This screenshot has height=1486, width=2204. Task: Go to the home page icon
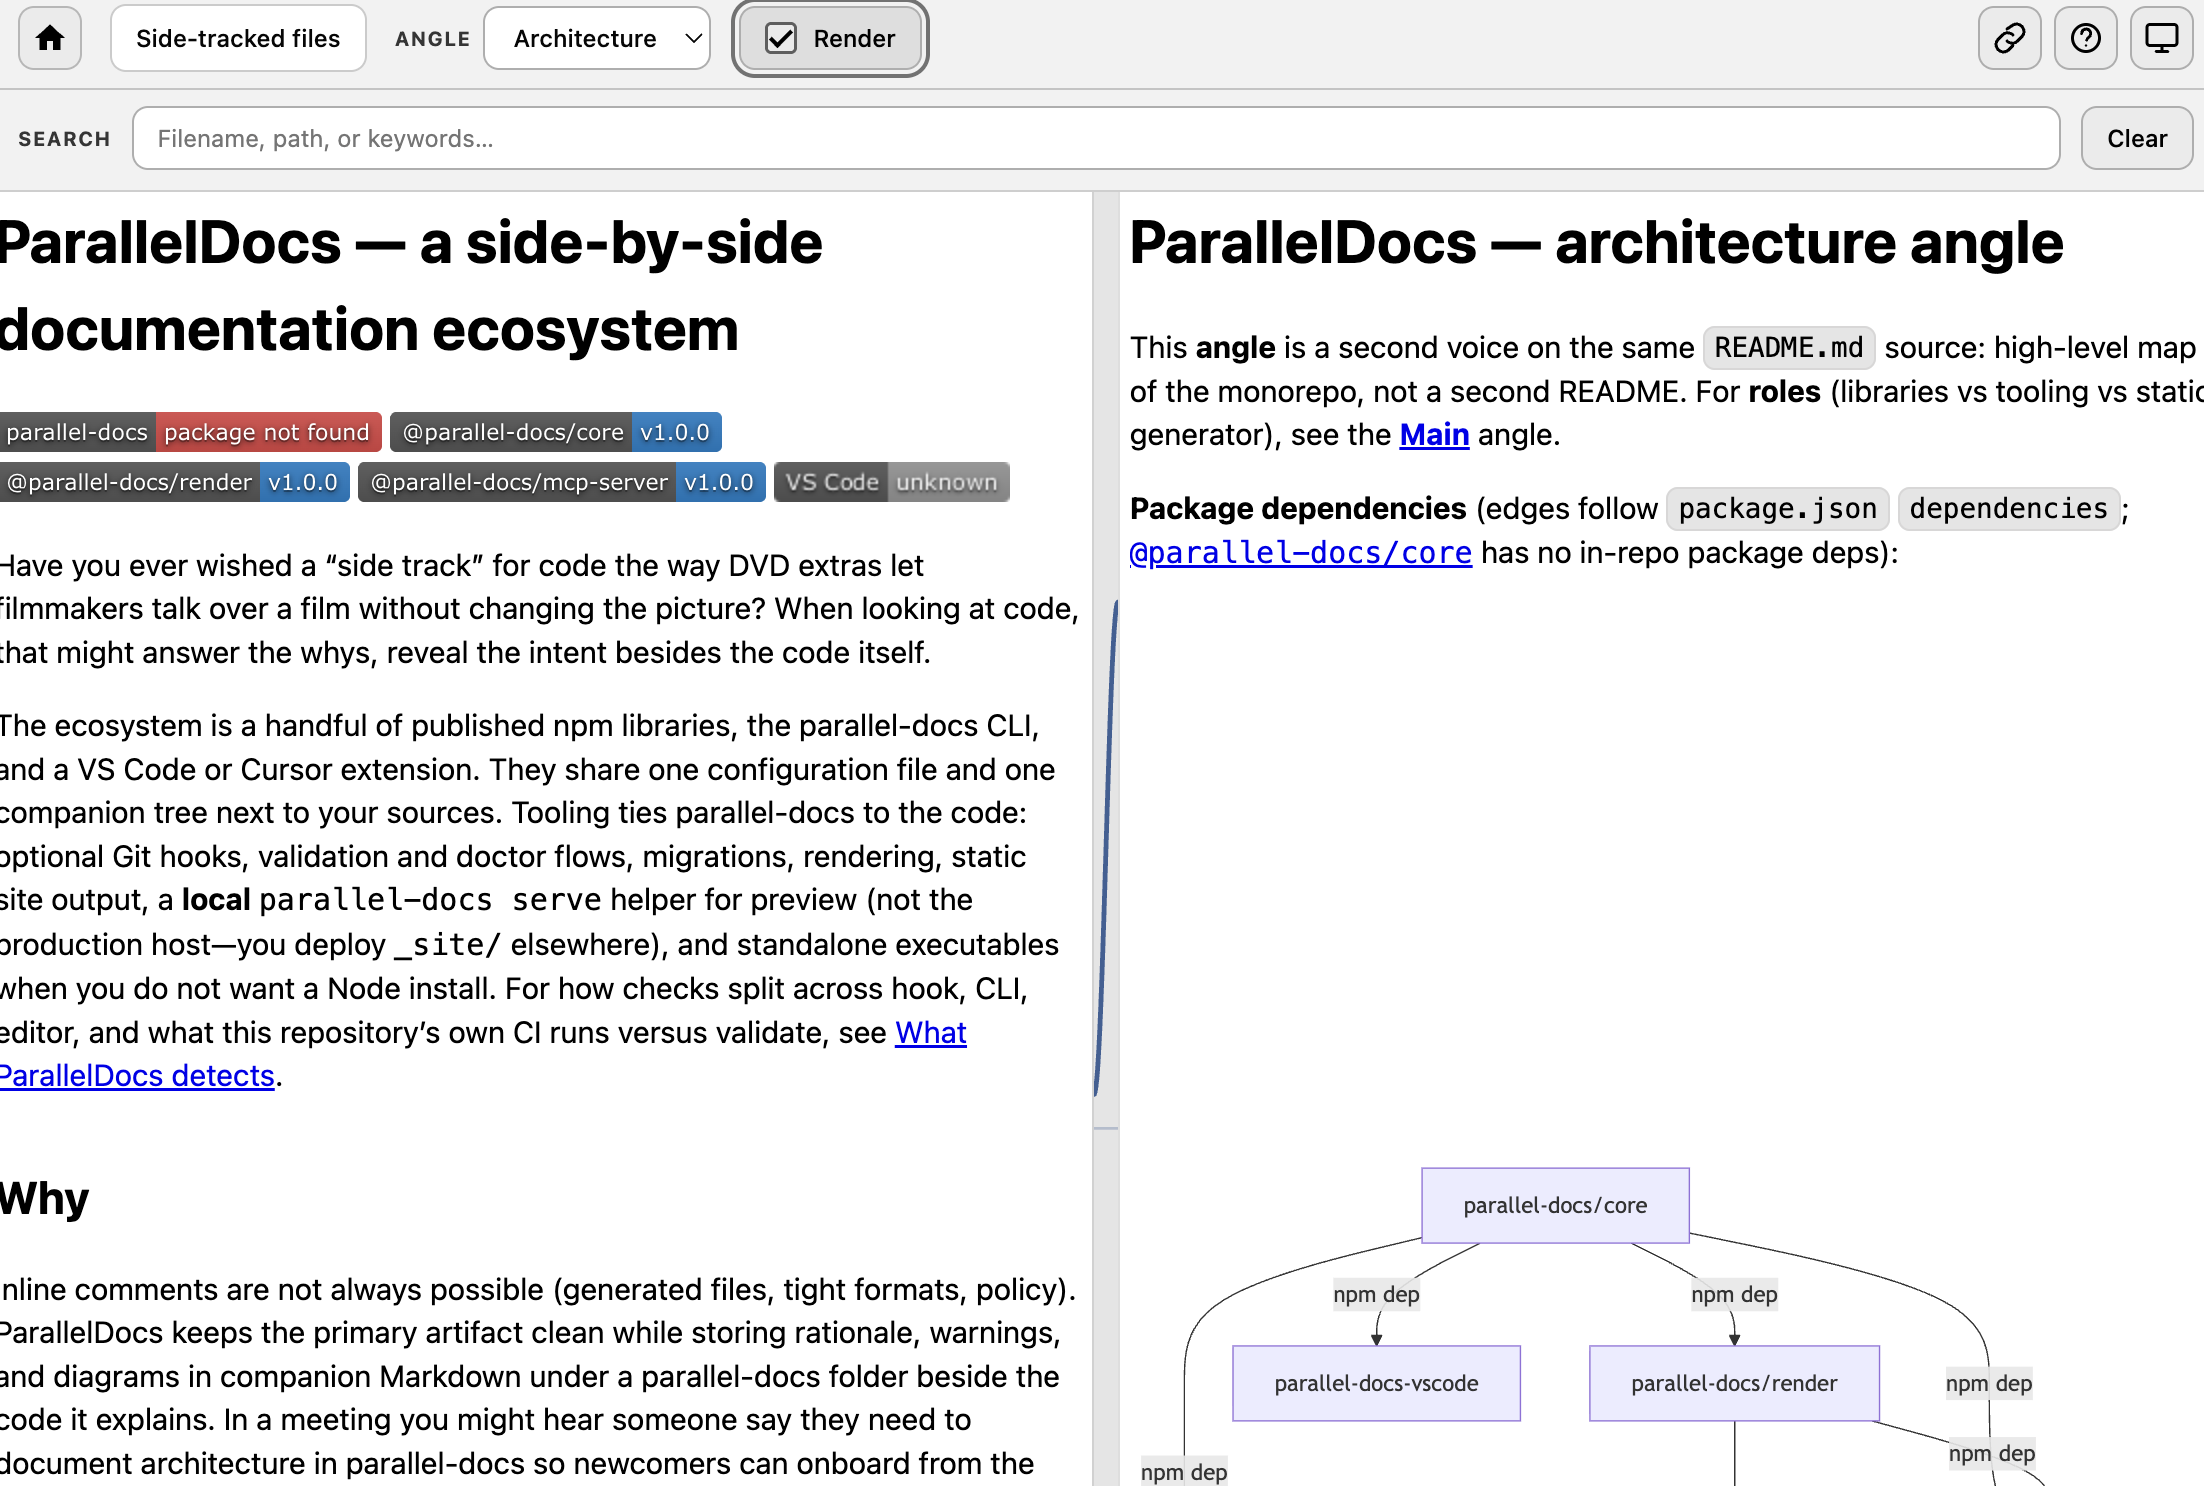pos(50,38)
